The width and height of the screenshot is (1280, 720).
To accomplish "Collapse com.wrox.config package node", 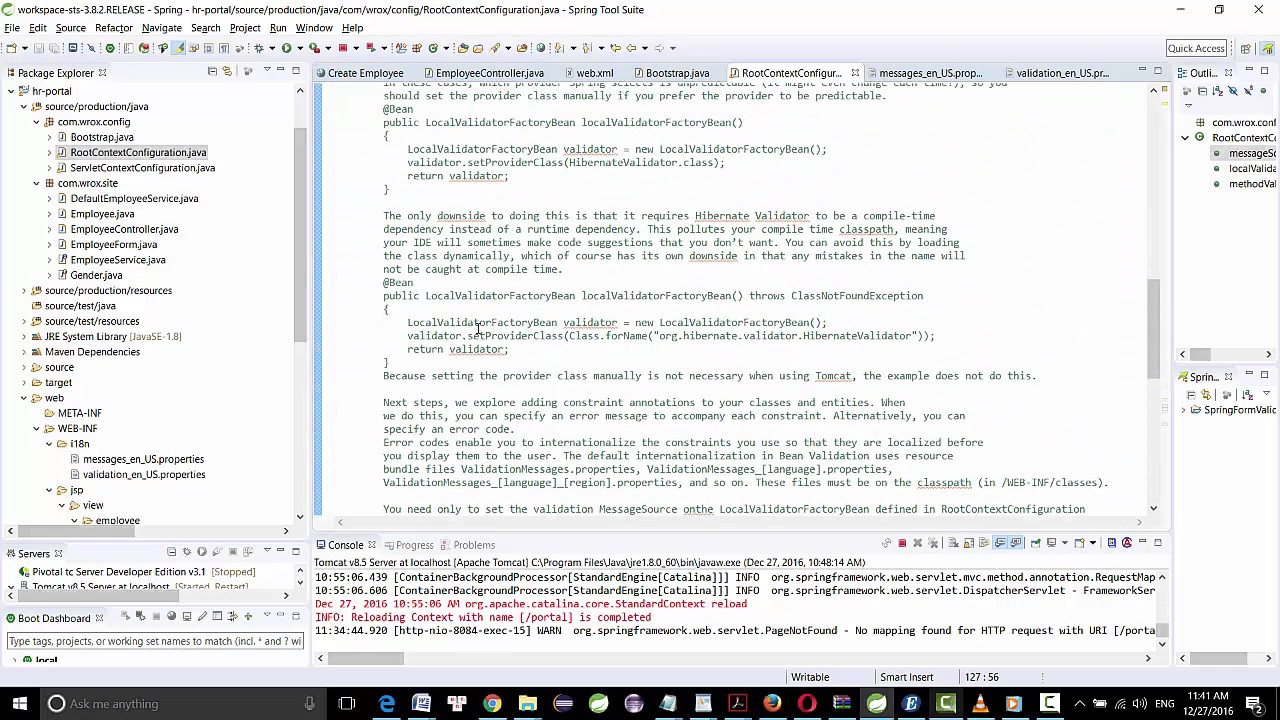I will (x=36, y=122).
